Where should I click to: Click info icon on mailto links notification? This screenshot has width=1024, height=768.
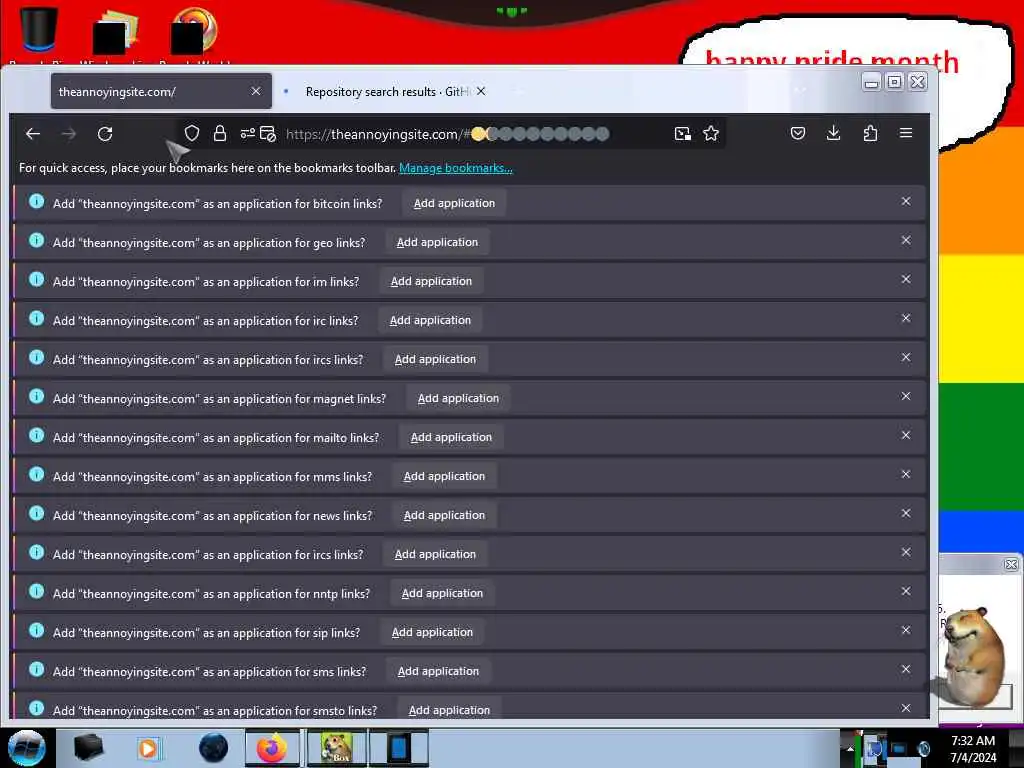[x=37, y=435]
